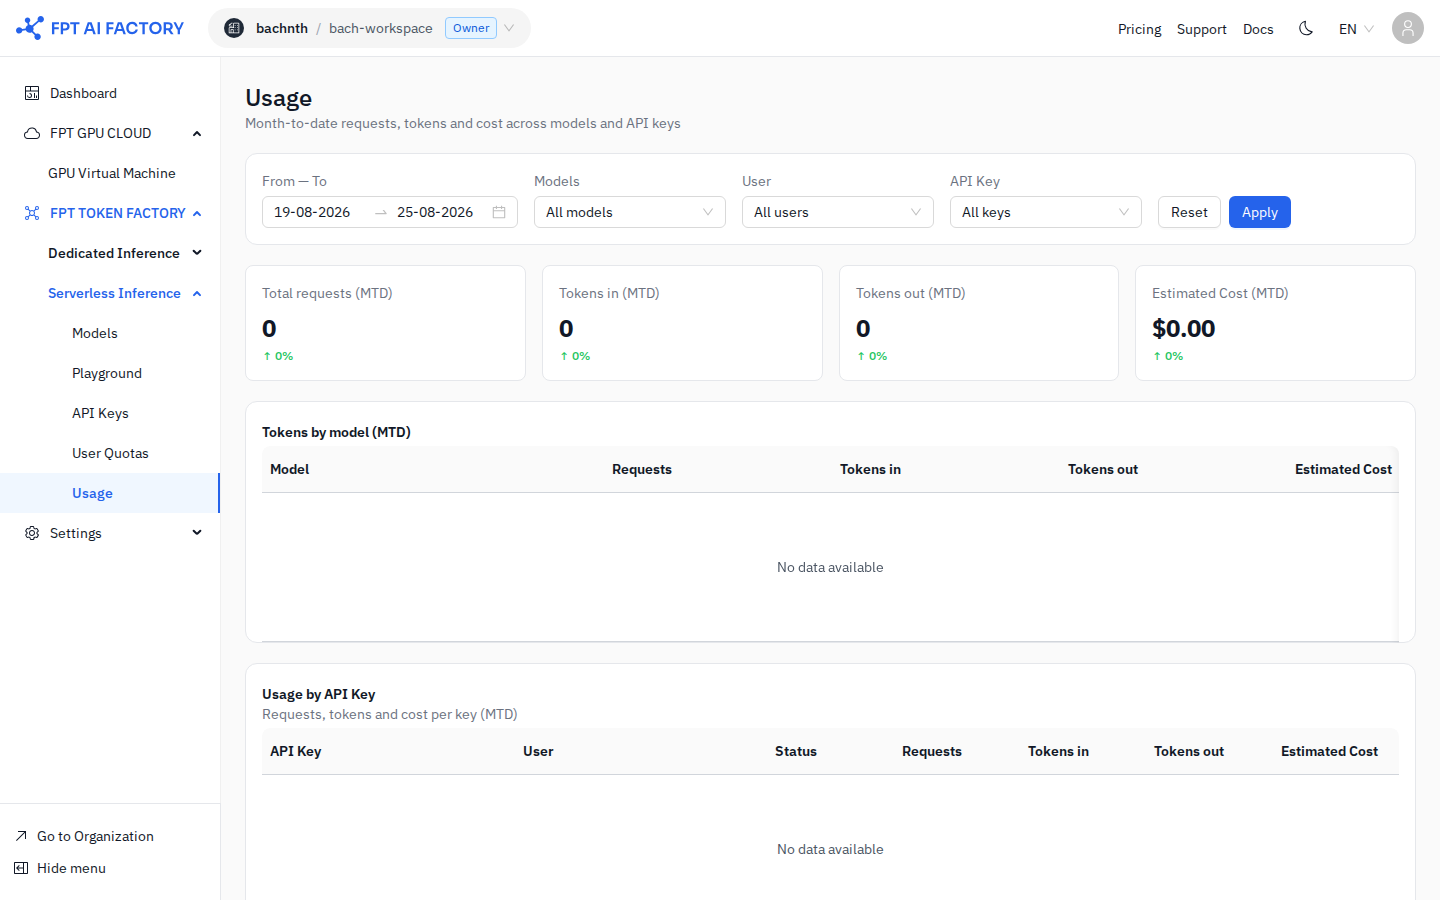Click the Tokens out (MTD) card label
1440x900 pixels.
[910, 293]
